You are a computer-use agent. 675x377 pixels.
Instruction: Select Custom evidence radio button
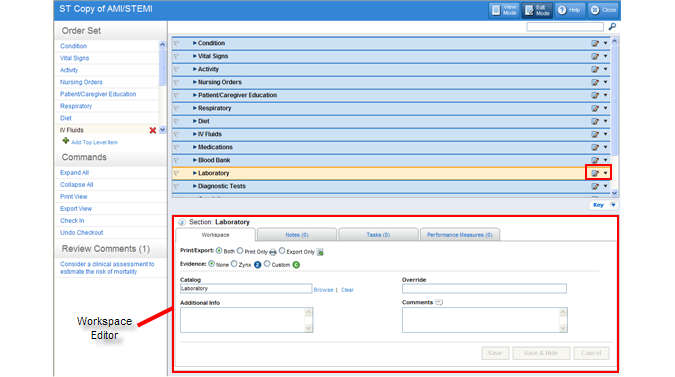267,264
